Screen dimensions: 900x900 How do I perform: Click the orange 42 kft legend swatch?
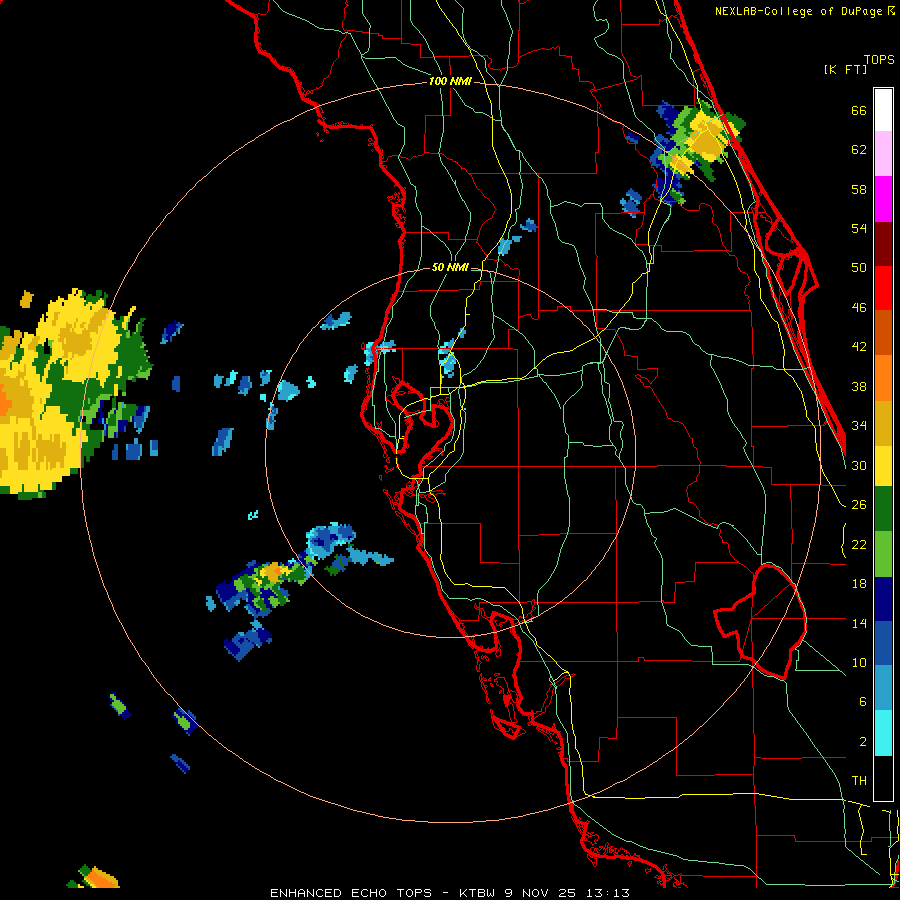point(883,378)
